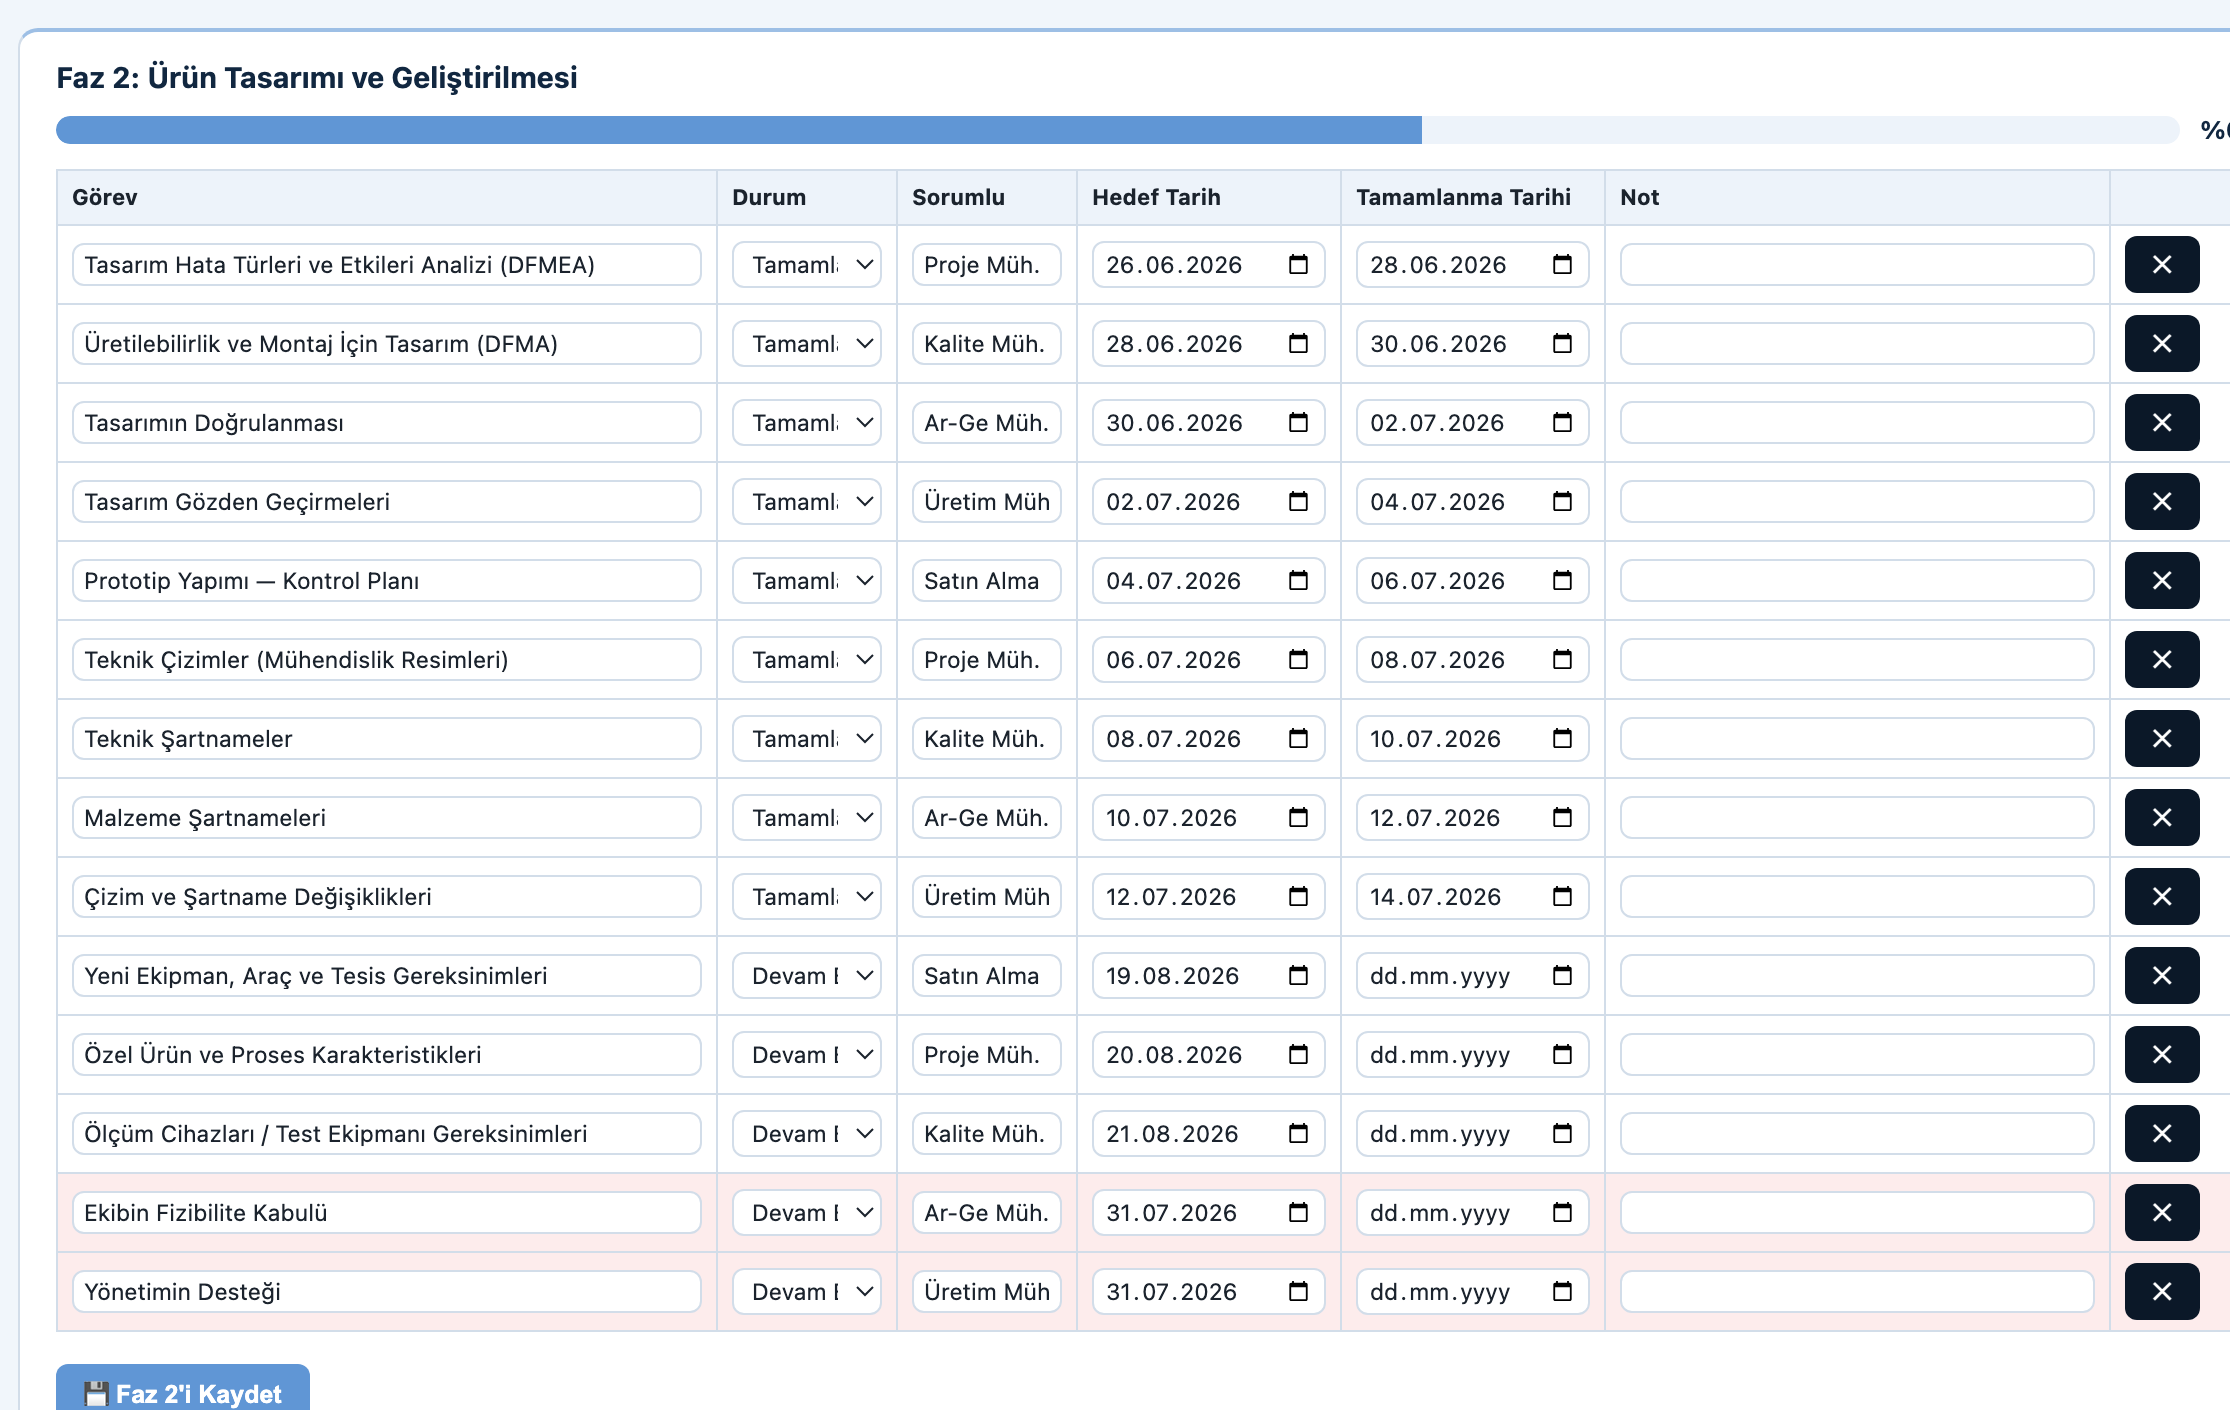This screenshot has height=1410, width=2230.
Task: Open status dropdown for Ölçüm Cihazları row
Action: pos(807,1134)
